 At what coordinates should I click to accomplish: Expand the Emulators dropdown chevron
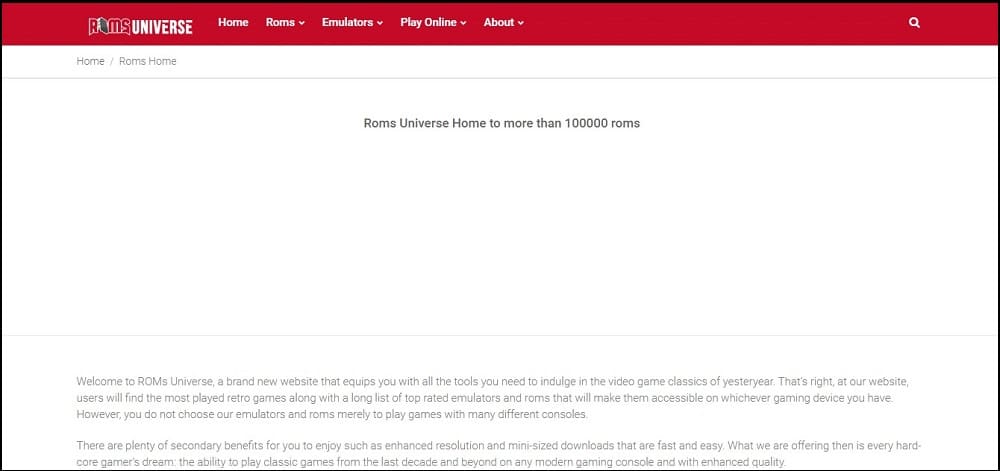point(380,23)
